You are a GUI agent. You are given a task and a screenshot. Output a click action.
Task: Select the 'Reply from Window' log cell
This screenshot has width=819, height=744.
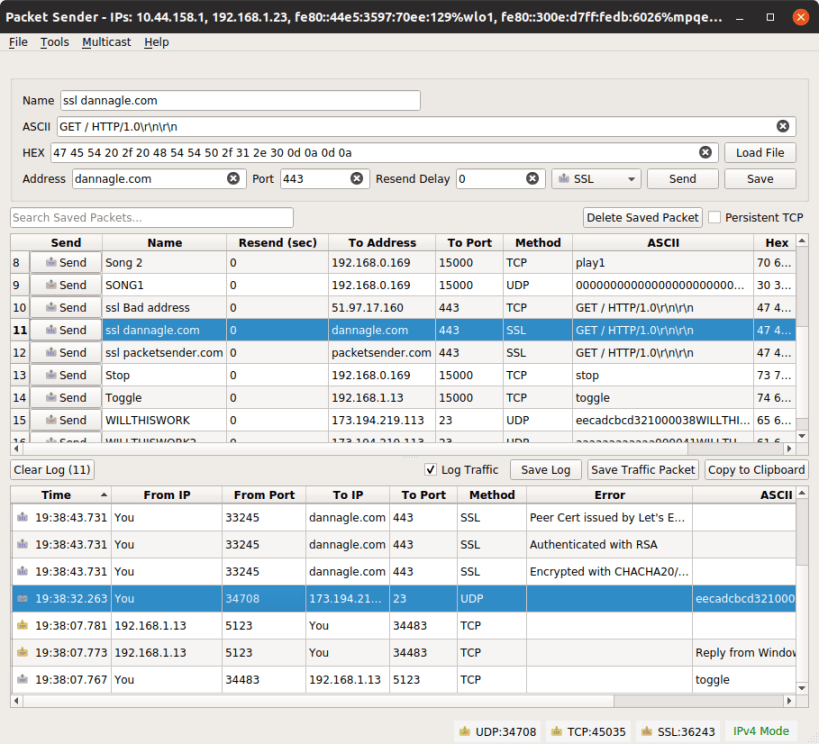[745, 653]
